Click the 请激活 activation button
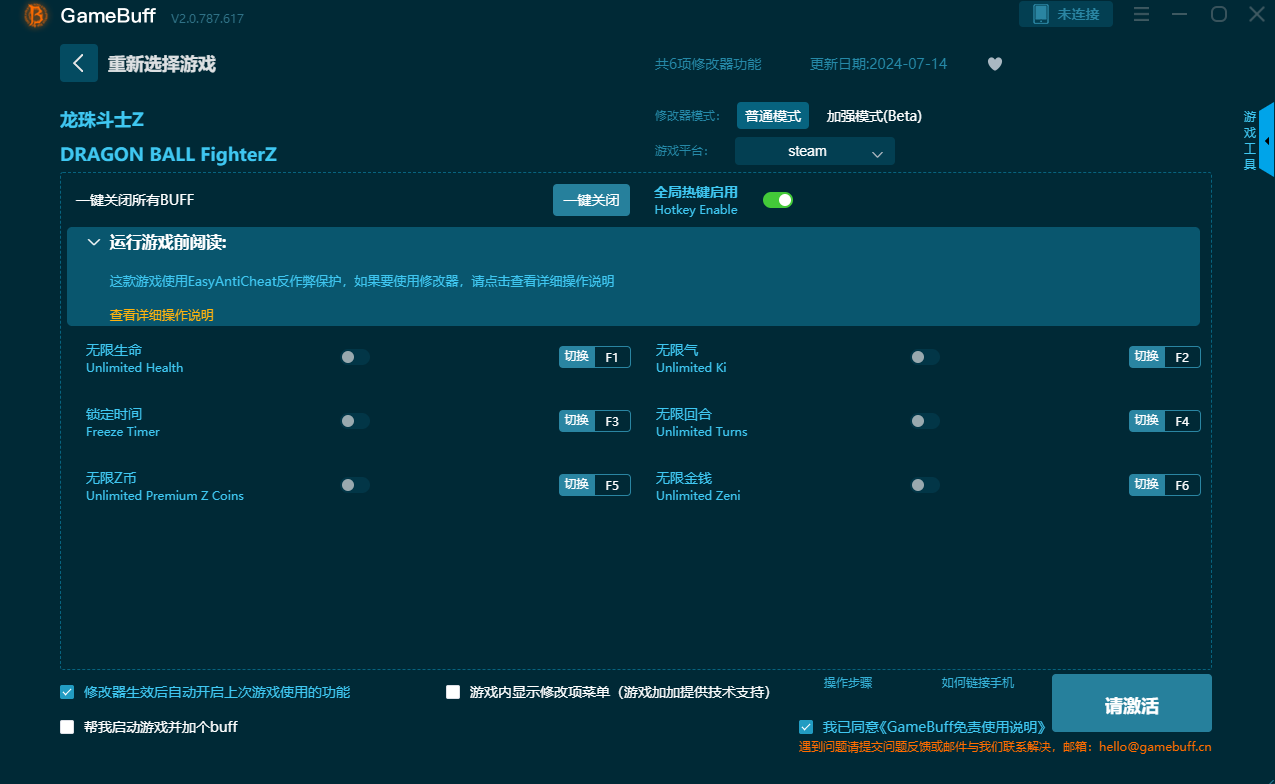 click(x=1131, y=703)
